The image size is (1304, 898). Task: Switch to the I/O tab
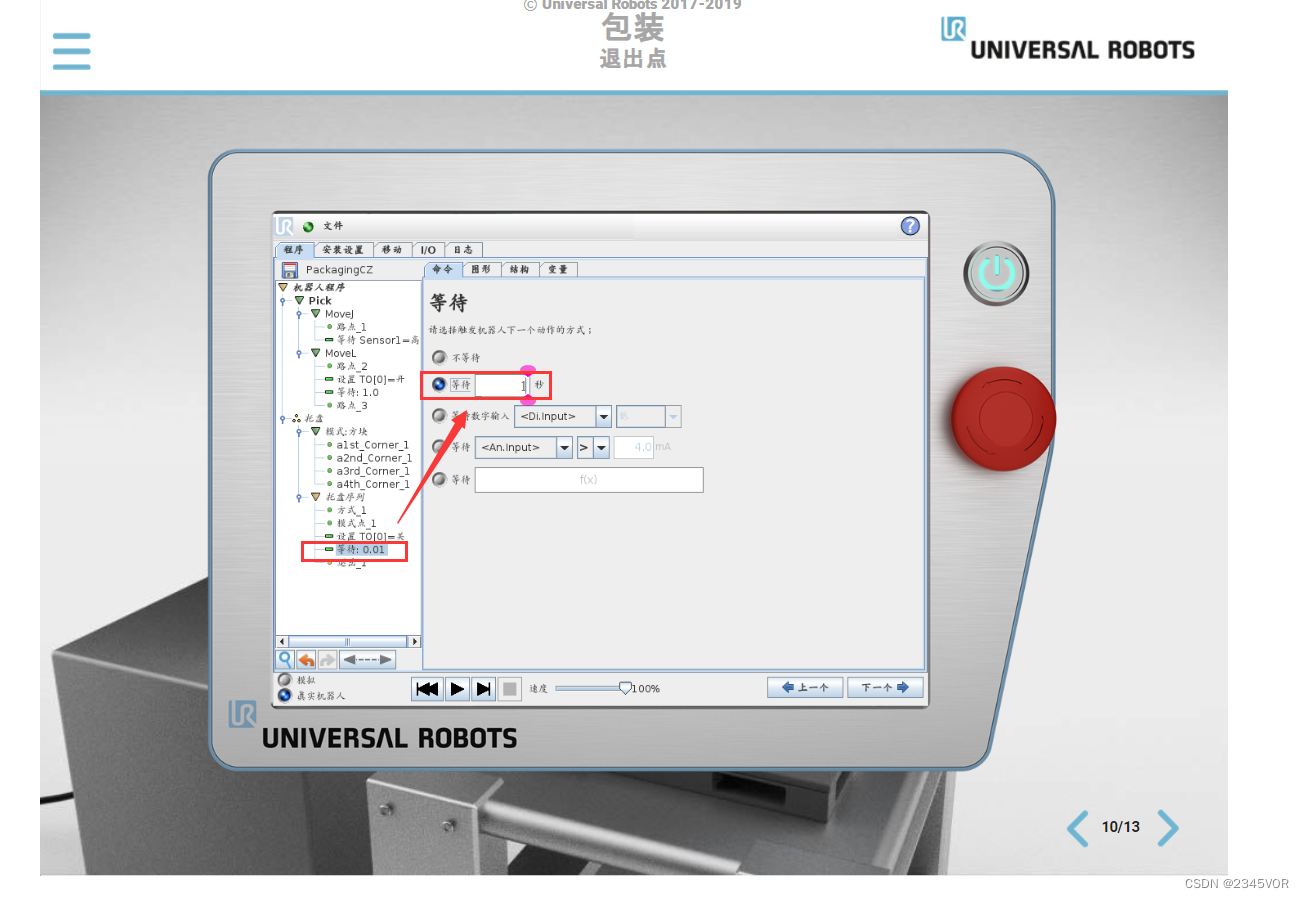[x=427, y=250]
